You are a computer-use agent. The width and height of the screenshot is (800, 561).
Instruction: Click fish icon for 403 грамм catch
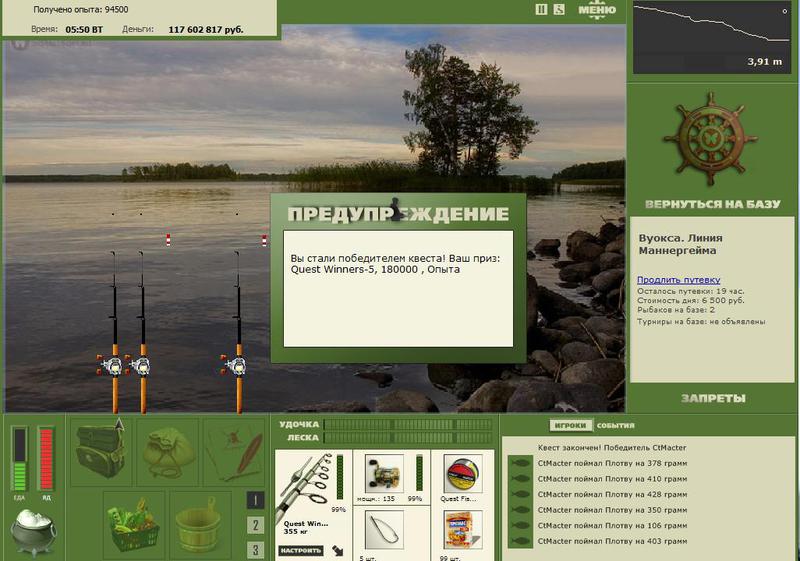(521, 541)
